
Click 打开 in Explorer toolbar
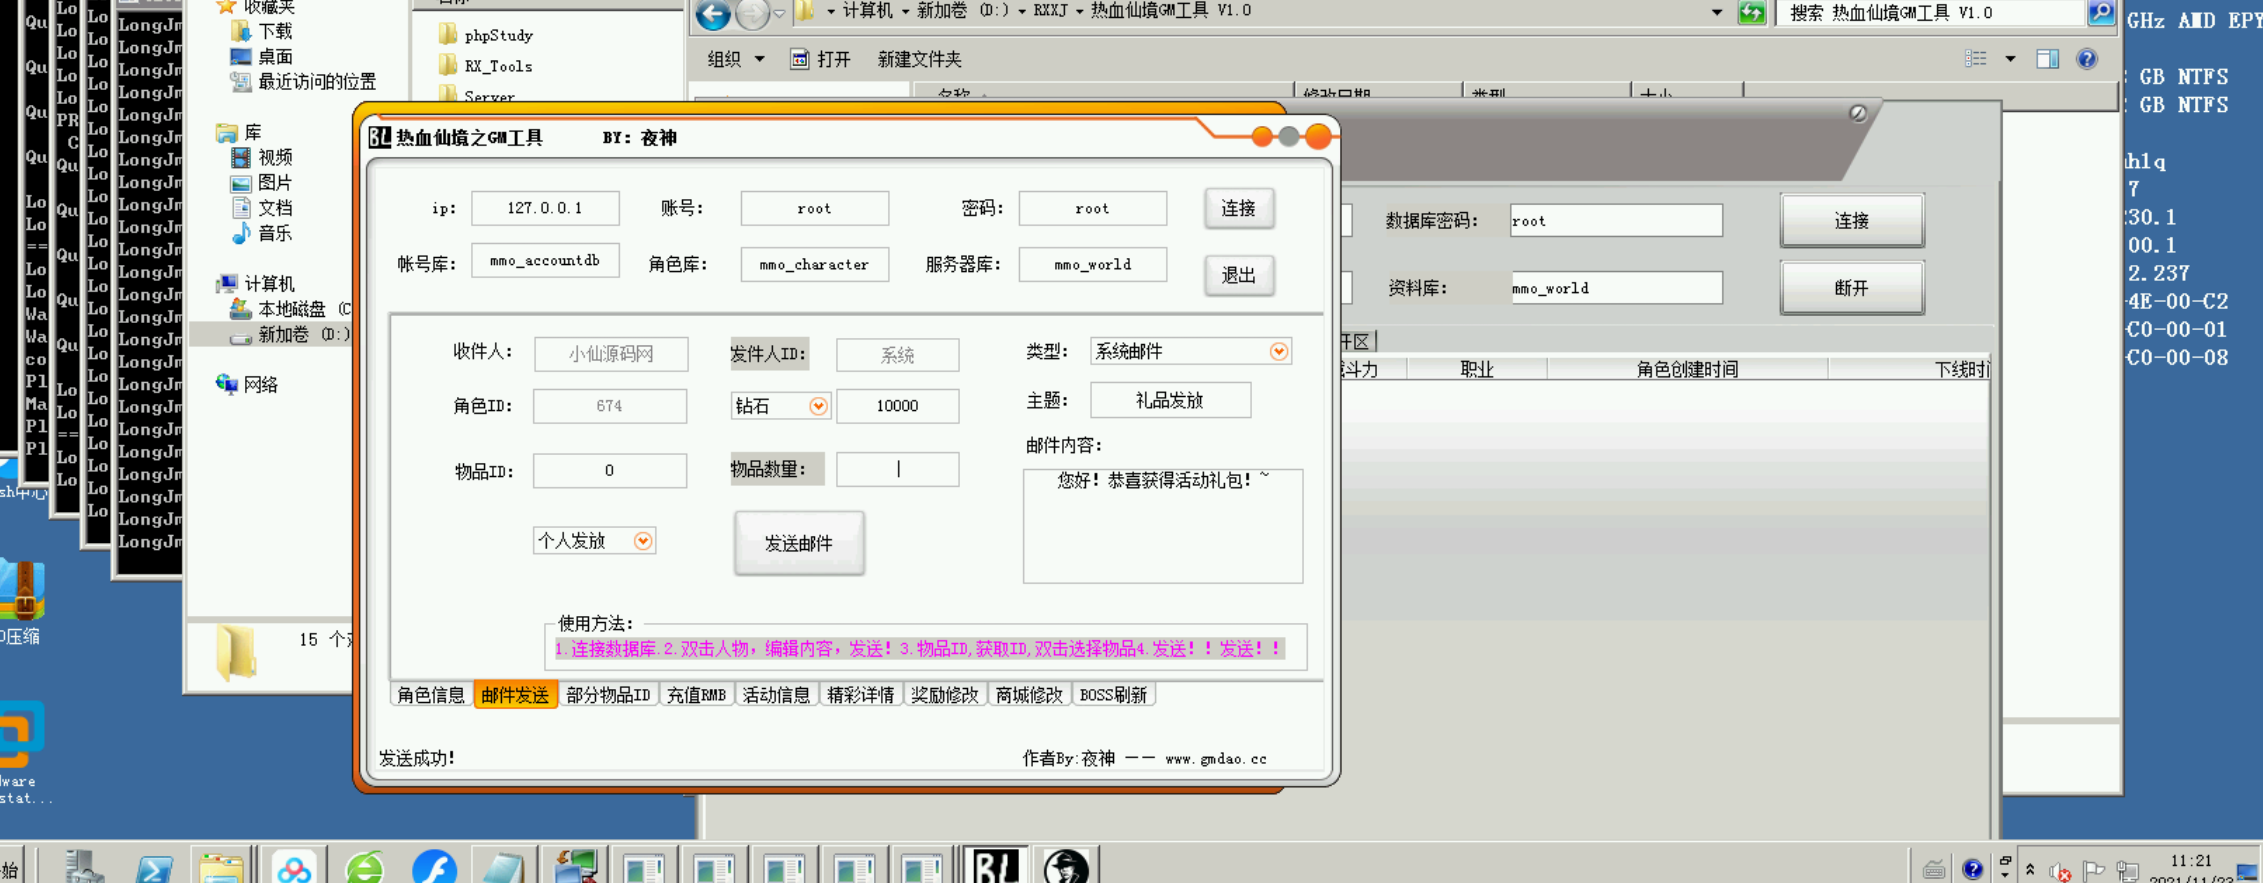coord(820,59)
